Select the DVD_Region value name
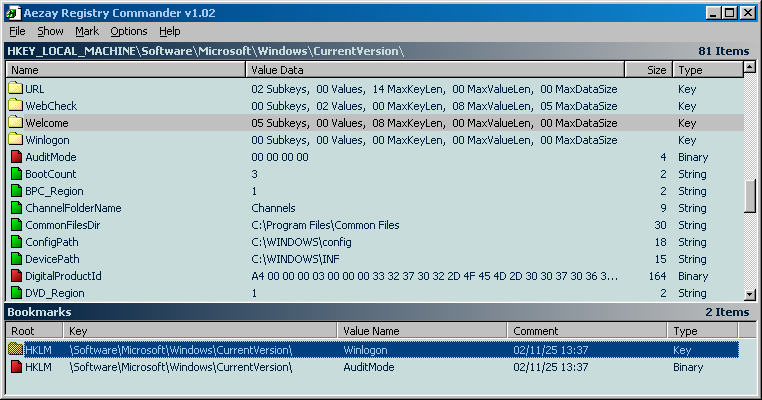This screenshot has width=762, height=400. [x=55, y=293]
